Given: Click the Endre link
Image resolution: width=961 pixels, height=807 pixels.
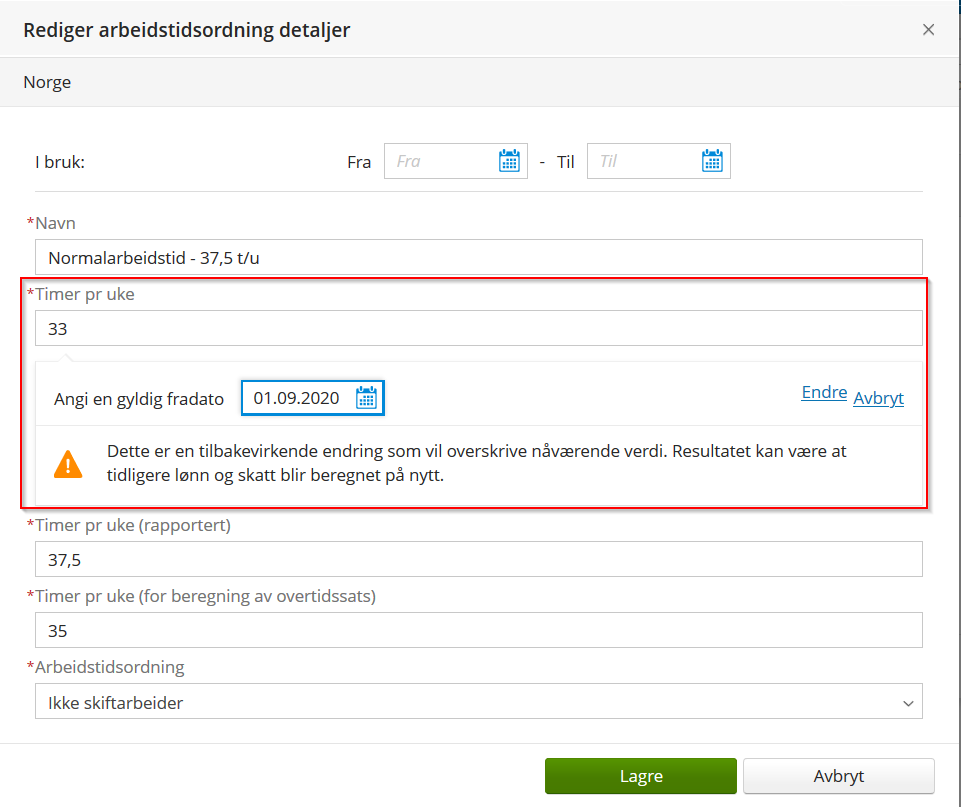Looking at the screenshot, I should coord(824,393).
